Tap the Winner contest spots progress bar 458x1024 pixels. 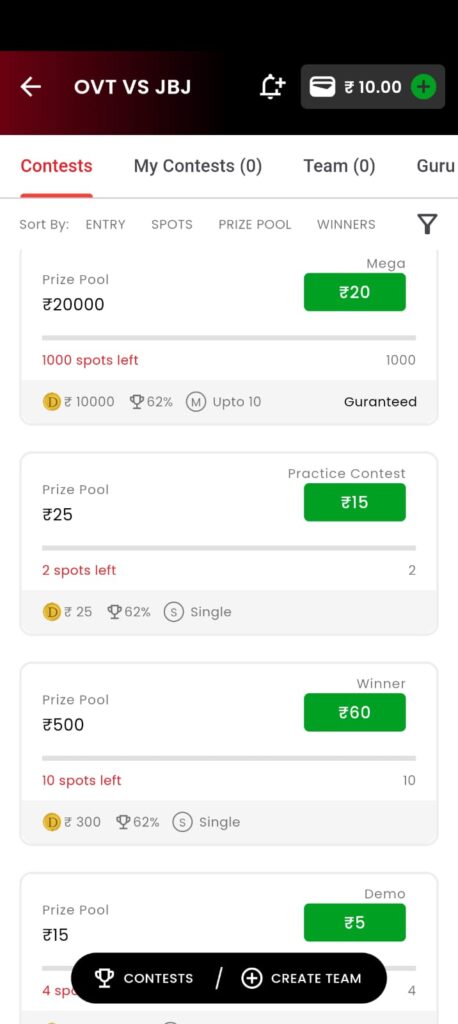[229, 758]
